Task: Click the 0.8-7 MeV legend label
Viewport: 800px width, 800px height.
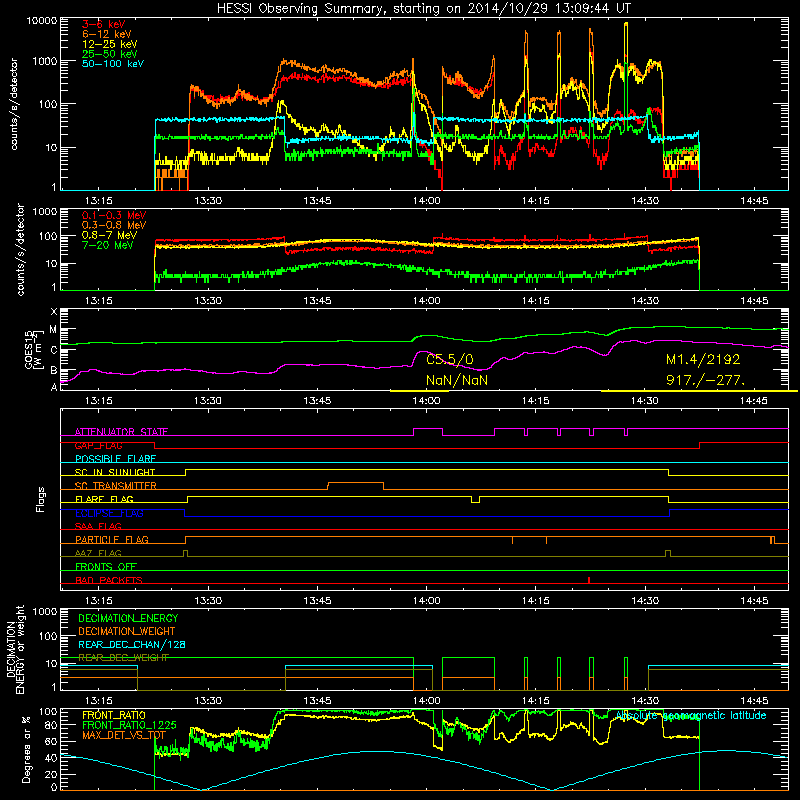Action: (x=109, y=235)
